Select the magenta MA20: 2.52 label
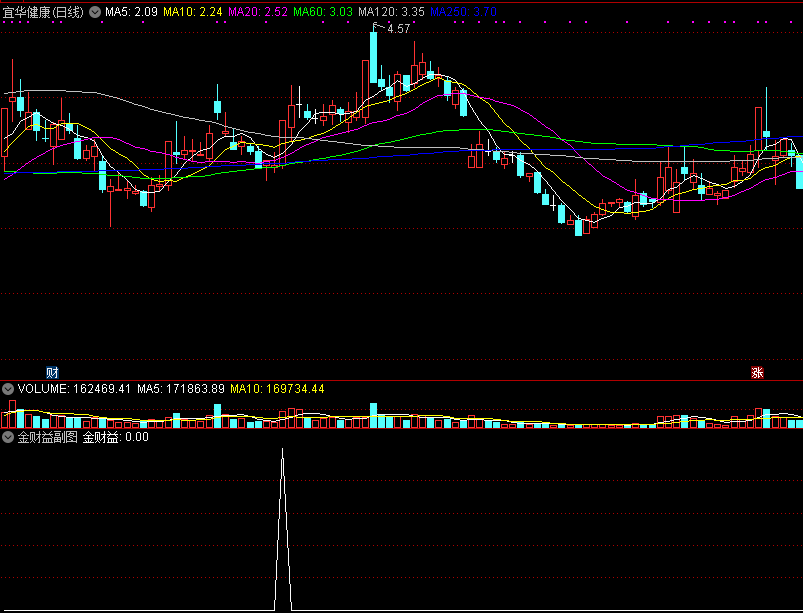Screen dimensions: 803x613 pyautogui.click(x=258, y=12)
